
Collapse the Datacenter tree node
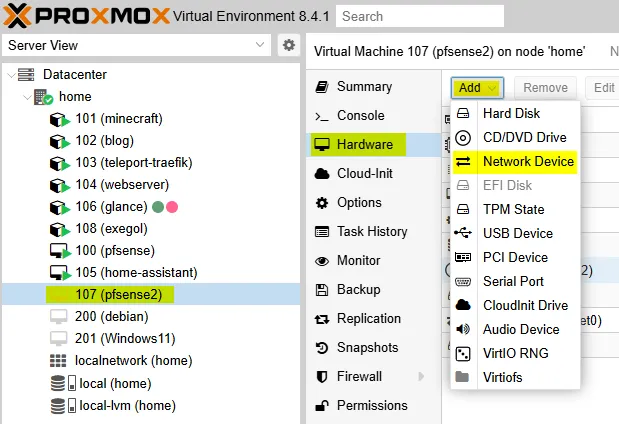[11, 75]
